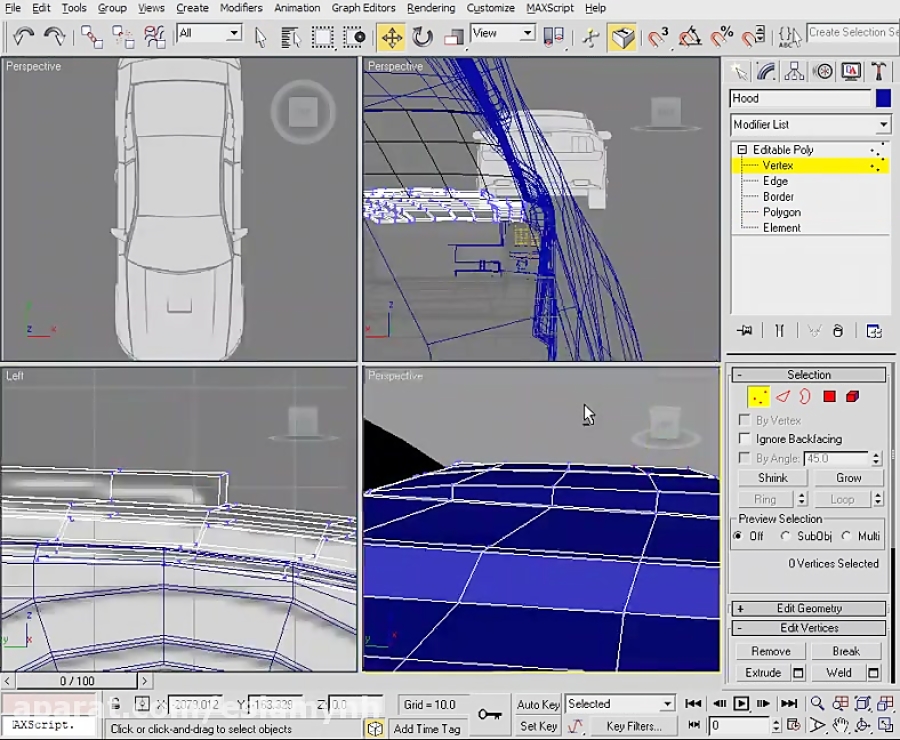Screen dimensions: 900x740
Task: Select the Polygon sub-object mode icon
Action: (x=829, y=396)
